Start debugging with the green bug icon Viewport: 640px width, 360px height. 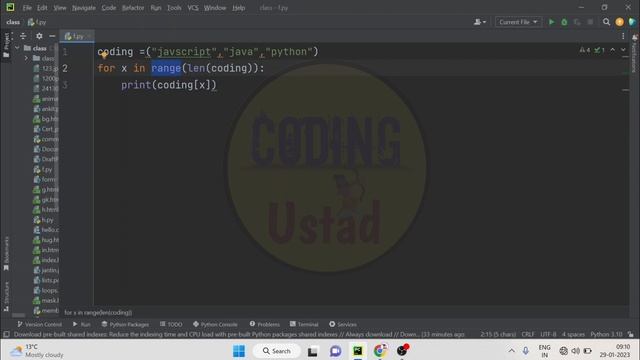click(x=564, y=22)
